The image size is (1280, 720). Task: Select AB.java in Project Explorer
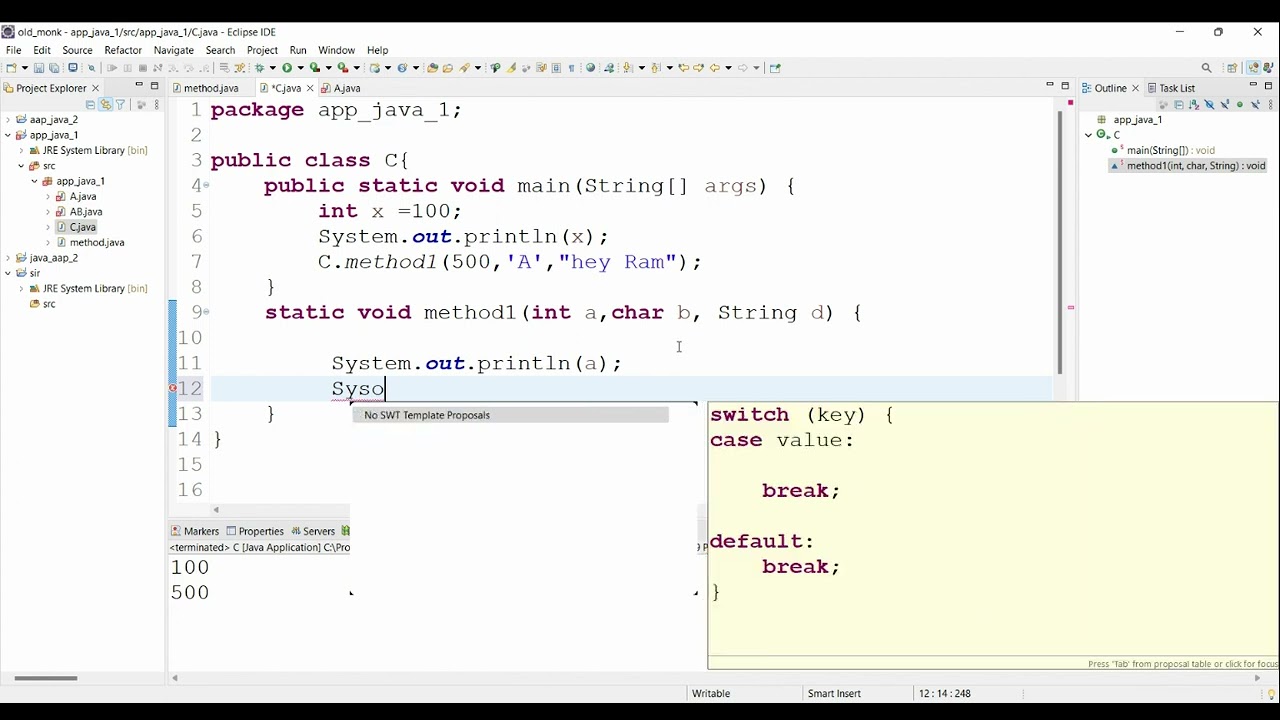pos(86,212)
